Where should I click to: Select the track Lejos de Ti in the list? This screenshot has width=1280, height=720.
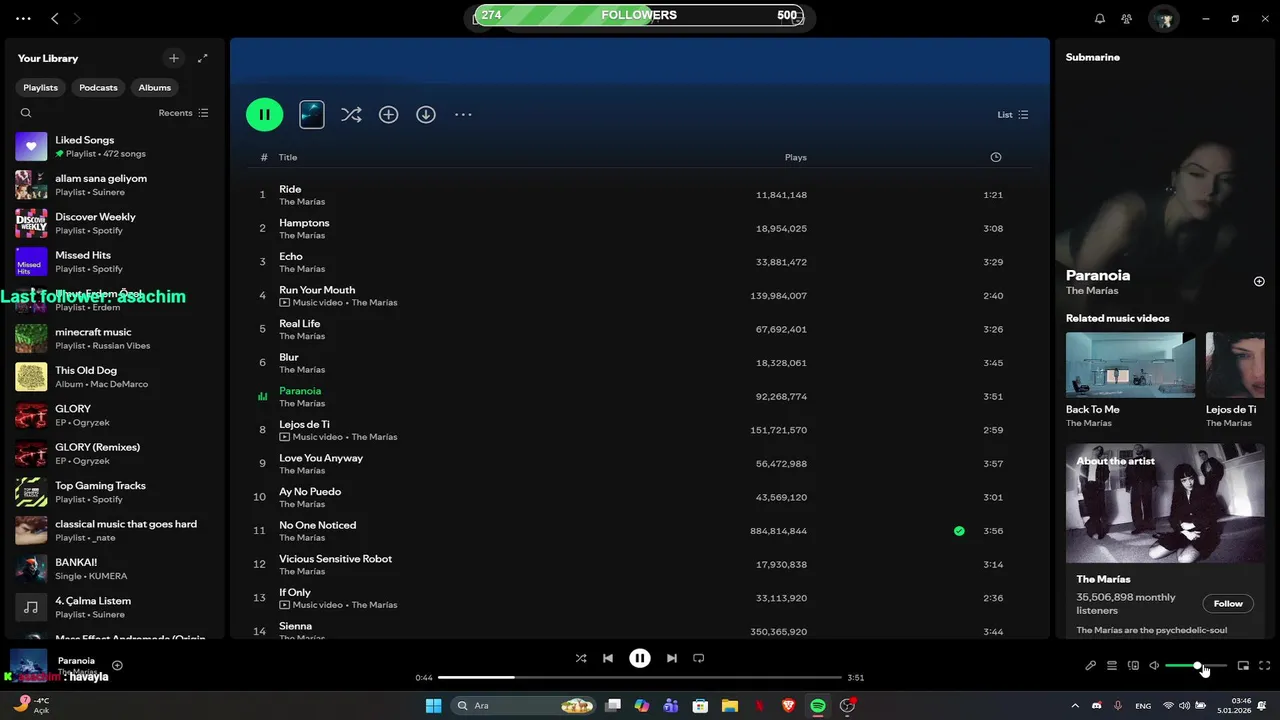click(x=640, y=430)
